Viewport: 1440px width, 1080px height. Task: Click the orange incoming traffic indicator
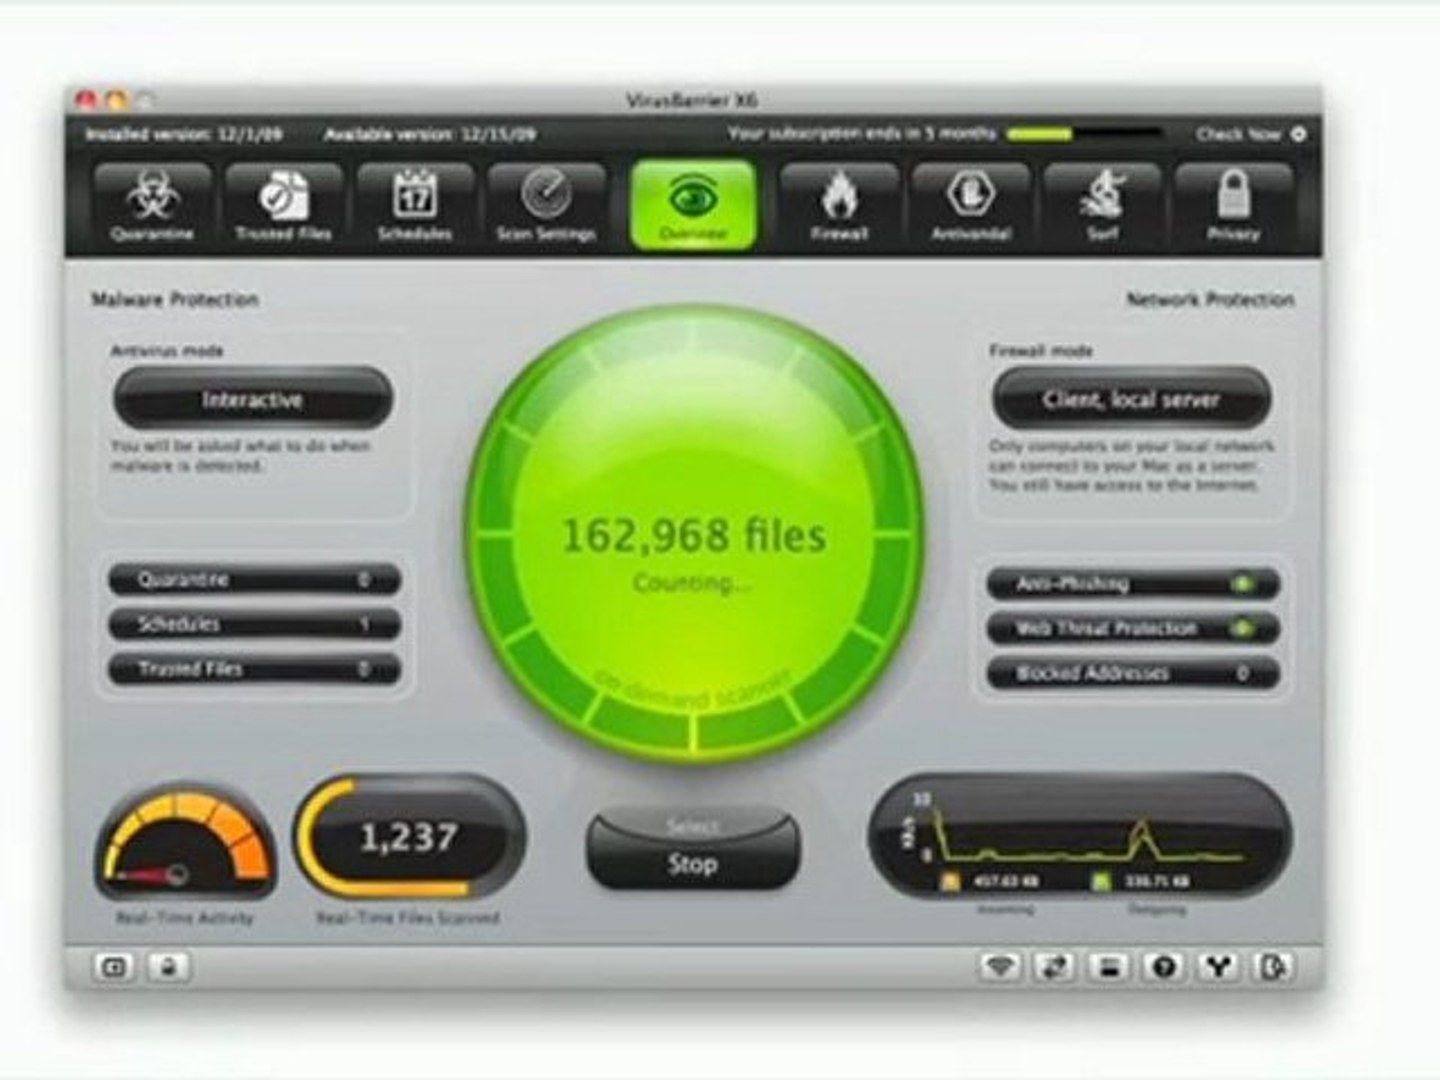951,881
